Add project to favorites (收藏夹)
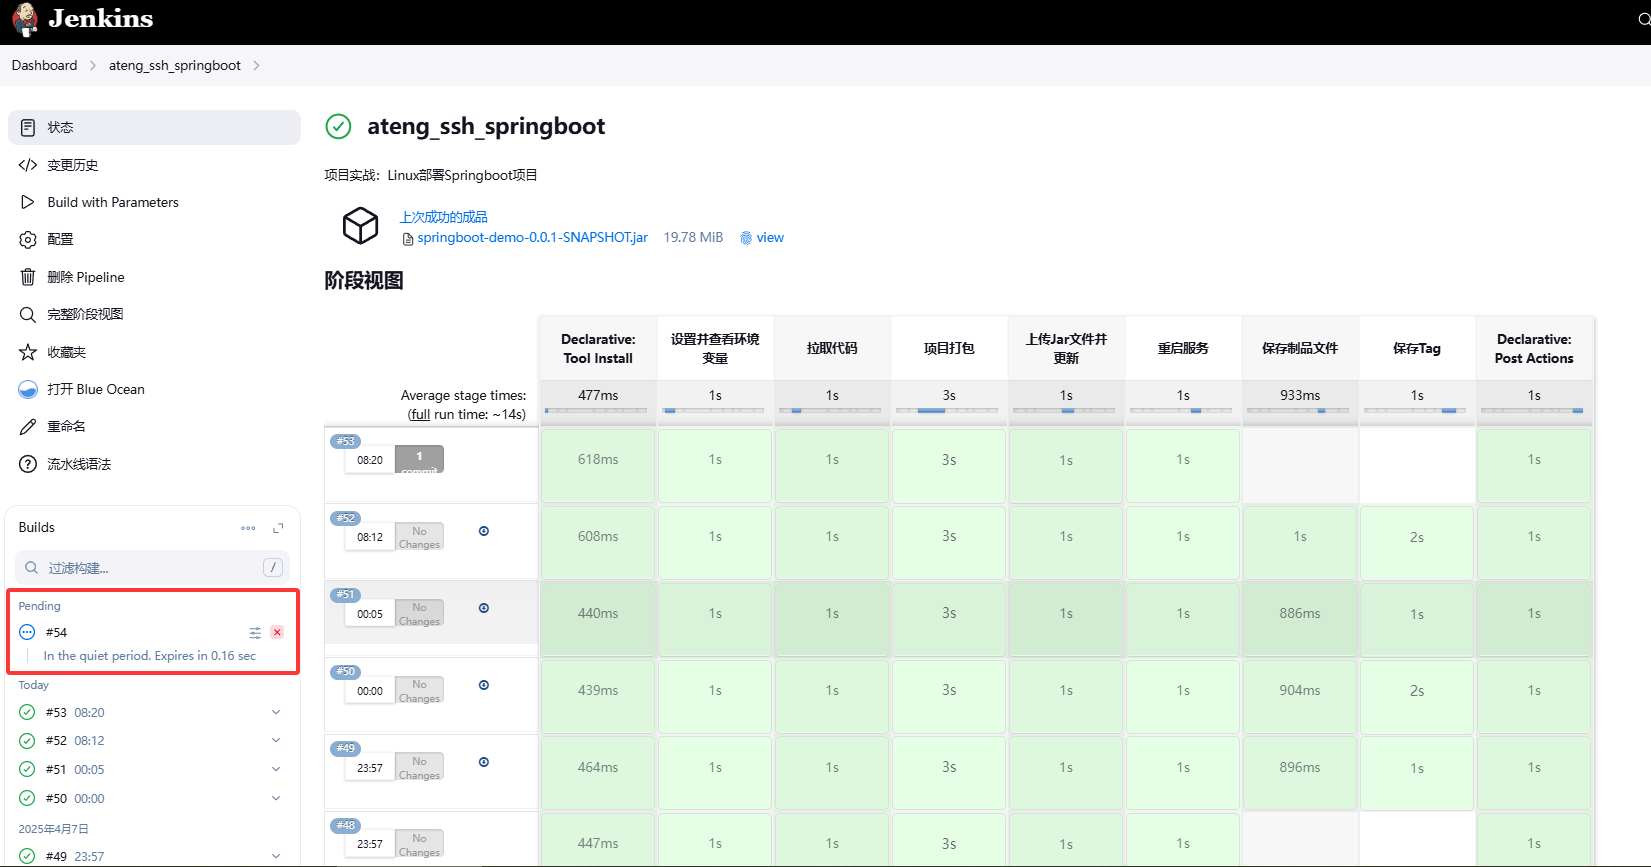Screen dimensions: 1651x867 pos(66,352)
